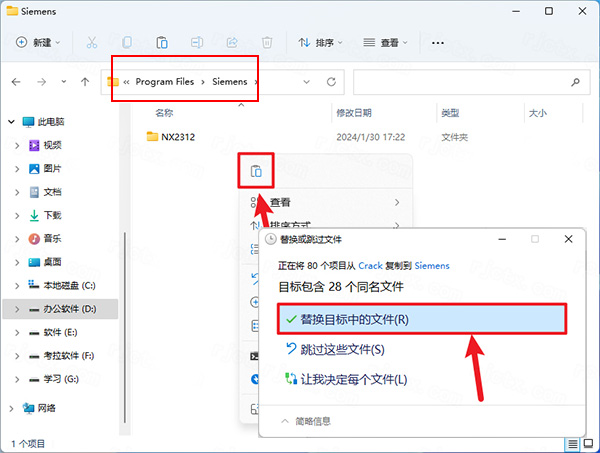
Task: Click the Delete trash icon
Action: click(267, 42)
